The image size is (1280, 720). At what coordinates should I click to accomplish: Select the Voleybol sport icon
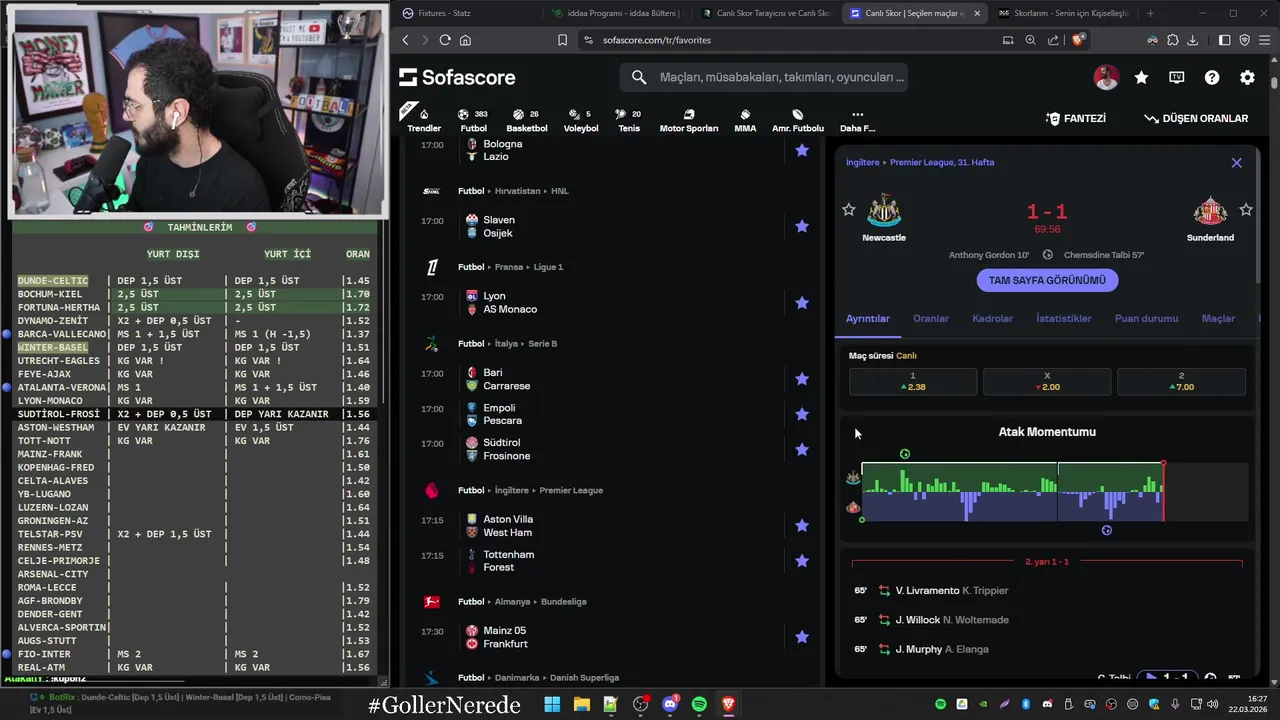[581, 120]
